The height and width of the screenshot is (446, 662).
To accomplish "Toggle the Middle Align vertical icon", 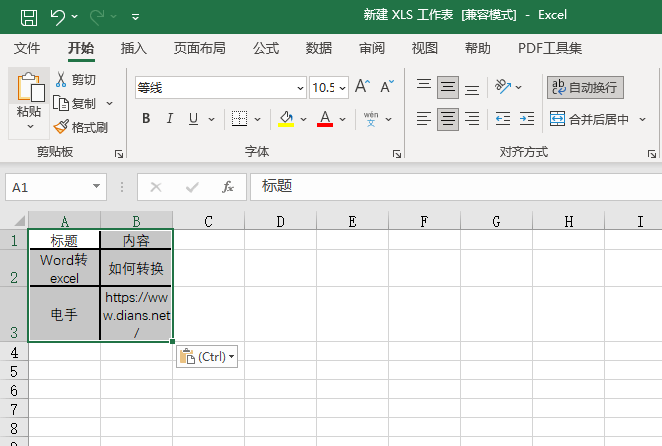I will click(x=448, y=87).
